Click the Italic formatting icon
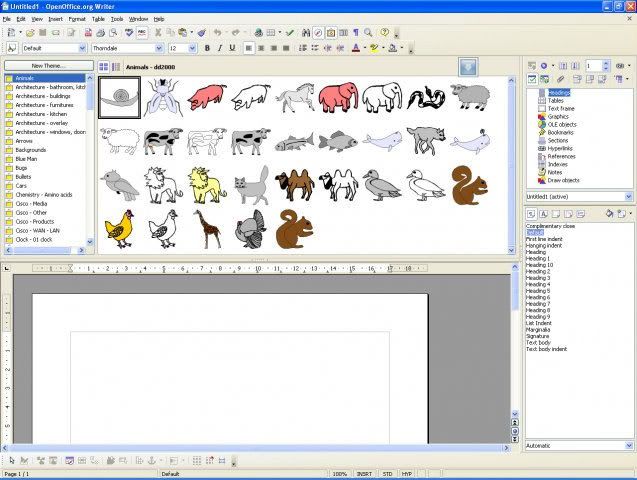This screenshot has width=637, height=480. [x=220, y=47]
